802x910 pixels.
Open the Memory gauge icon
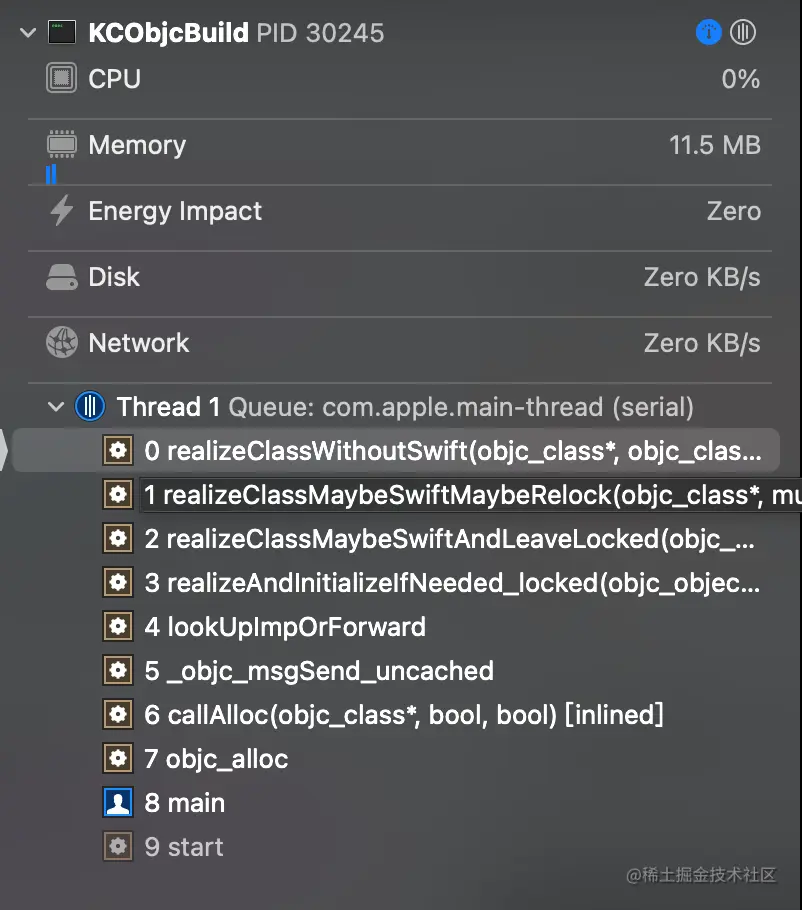[x=61, y=144]
